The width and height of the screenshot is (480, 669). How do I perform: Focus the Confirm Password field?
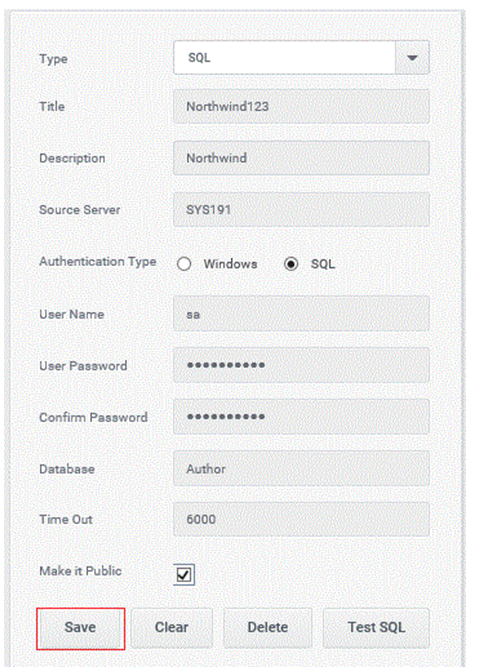(x=301, y=417)
